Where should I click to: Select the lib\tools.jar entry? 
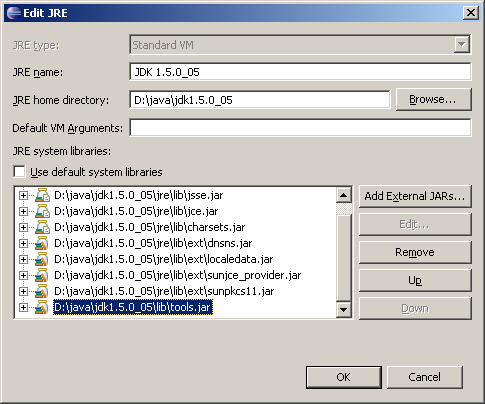133,307
